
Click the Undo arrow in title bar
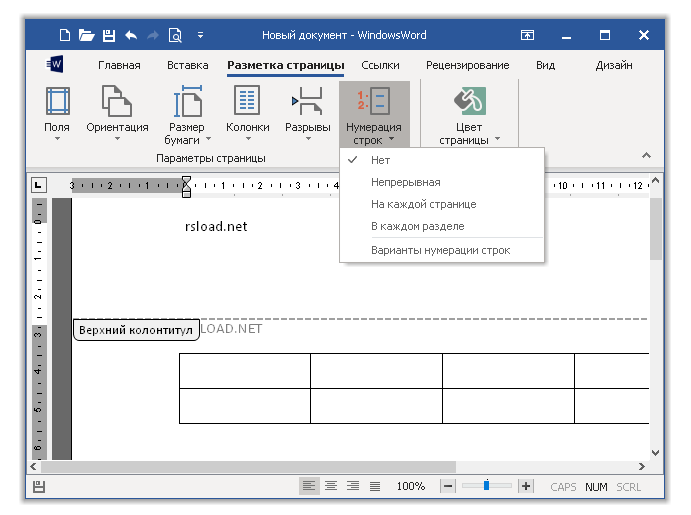coord(131,35)
